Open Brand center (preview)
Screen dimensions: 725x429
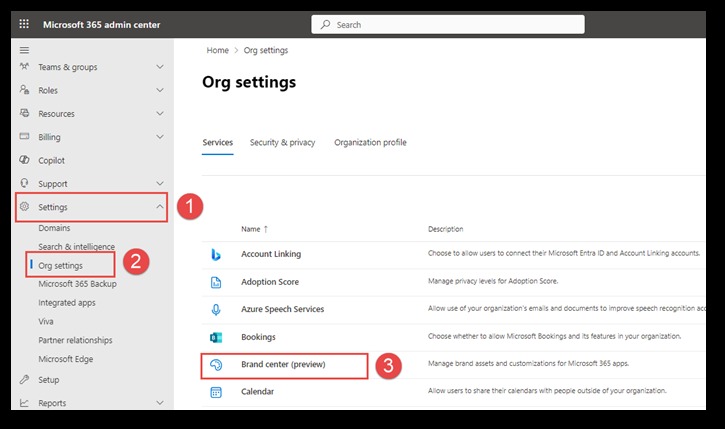pos(283,364)
